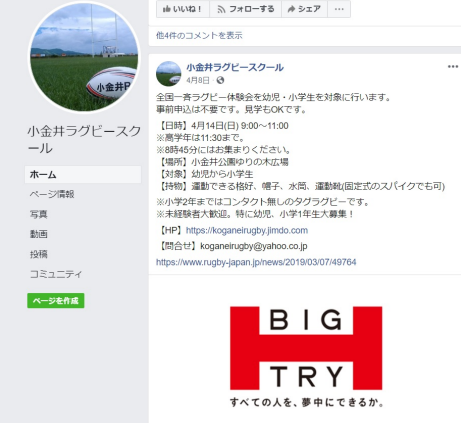
Task: Click the green ページを作成 button
Action: (56, 301)
